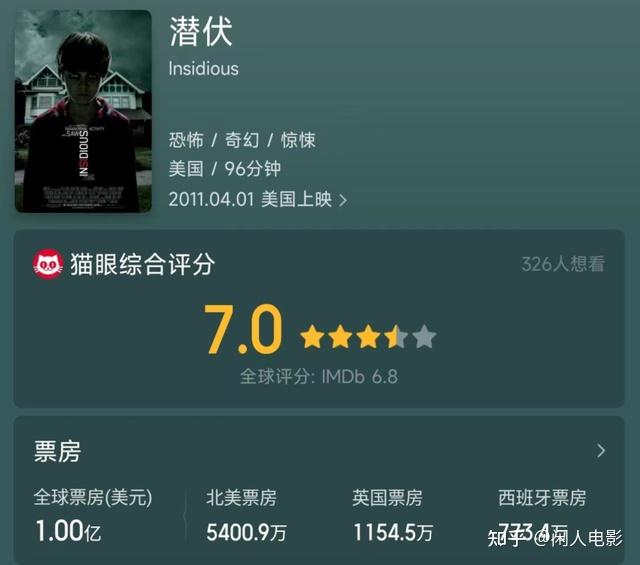Image resolution: width=640 pixels, height=565 pixels.
Task: Select 全球票房(美元) 1.00亿 entry
Action: pyautogui.click(x=93, y=515)
